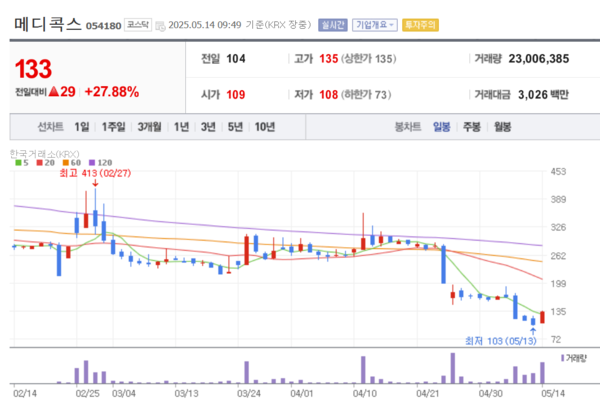Click the 02/14 date axis label
The height and width of the screenshot is (419, 600).
point(25,393)
